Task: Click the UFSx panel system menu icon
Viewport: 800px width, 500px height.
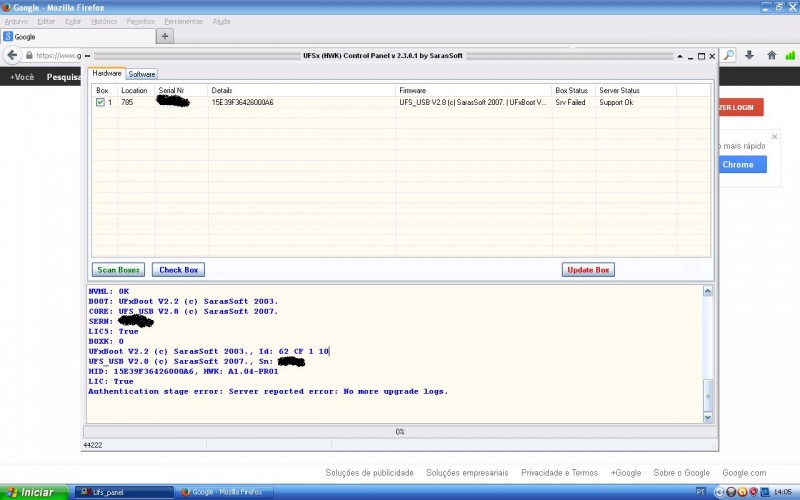Action: tap(88, 56)
